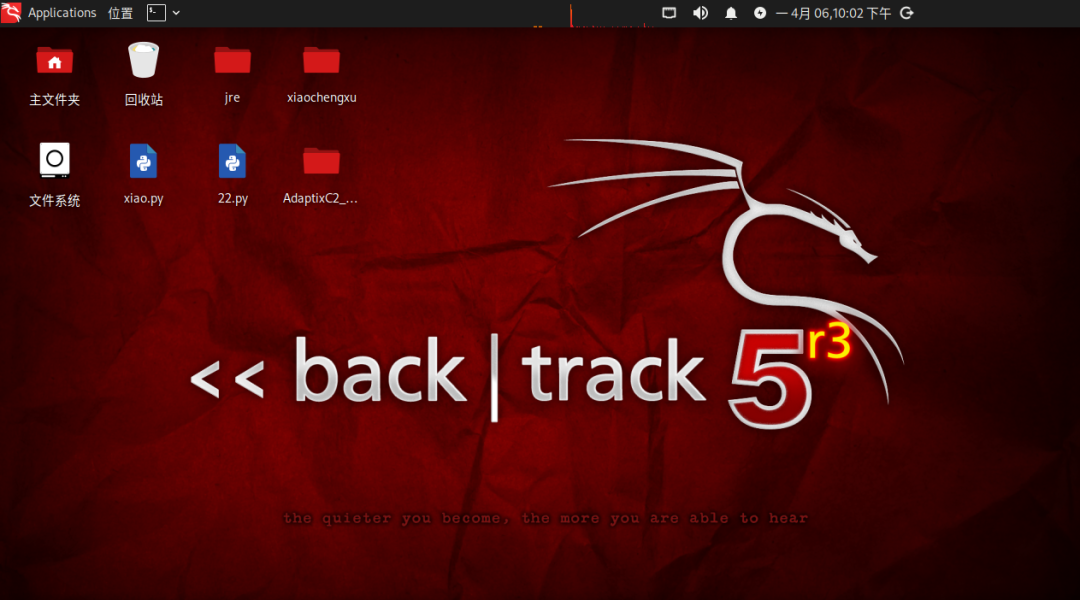
Task: Select the 回收站 trash icon
Action: pos(143,60)
